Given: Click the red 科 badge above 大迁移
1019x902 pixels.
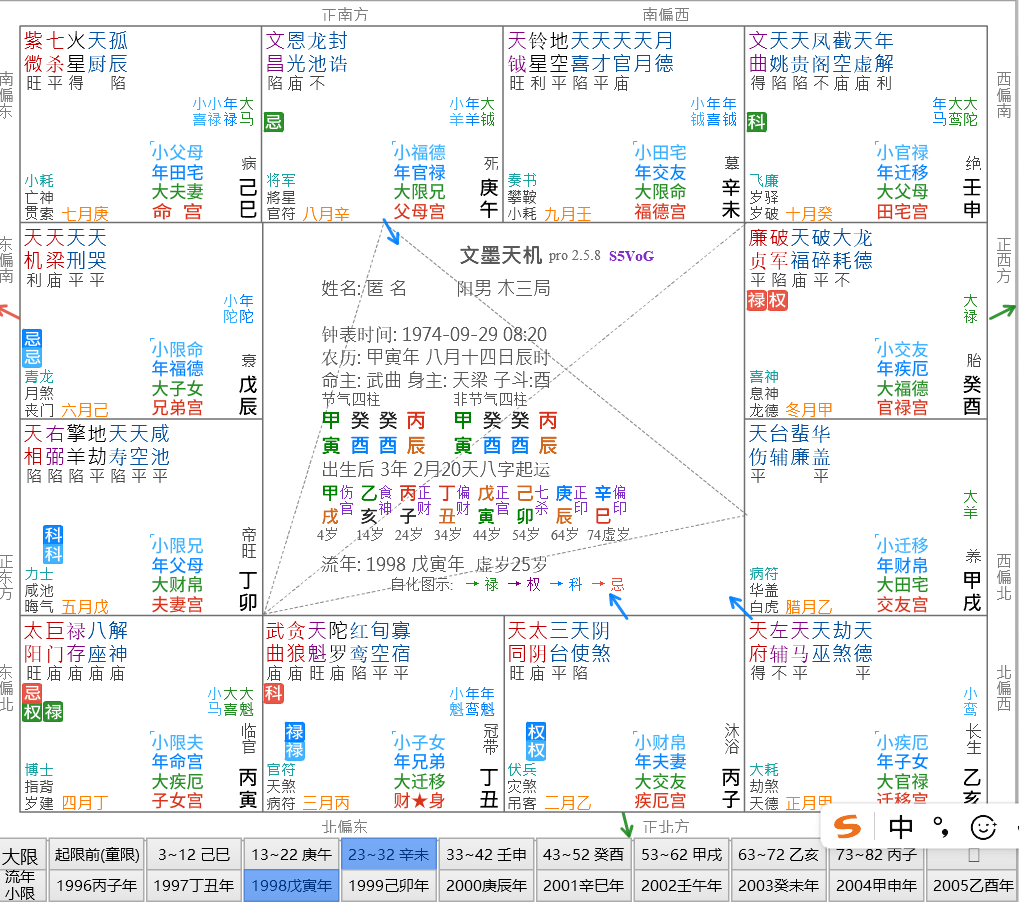Looking at the screenshot, I should (x=273, y=694).
